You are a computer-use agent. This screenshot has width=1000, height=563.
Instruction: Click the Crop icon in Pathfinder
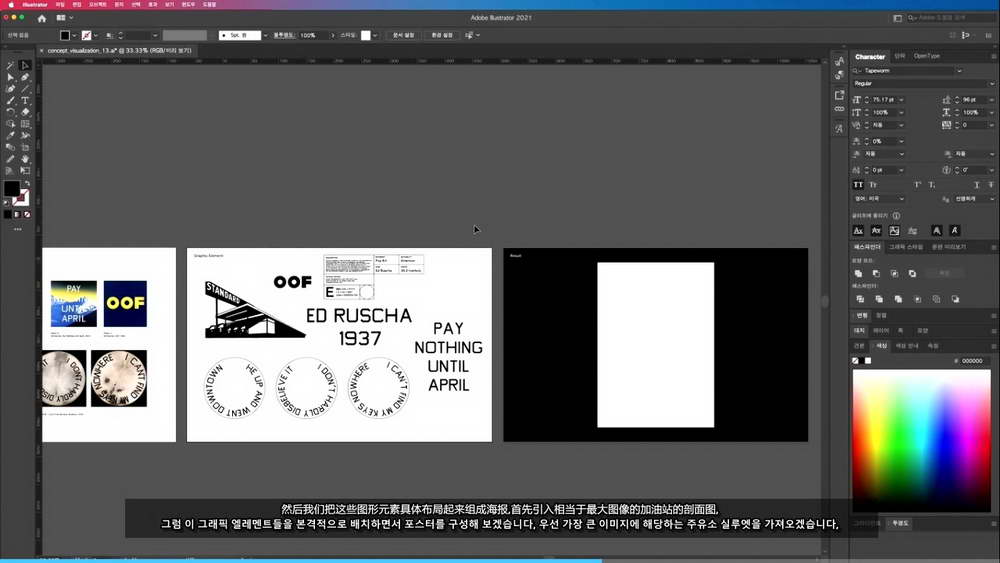click(x=917, y=299)
